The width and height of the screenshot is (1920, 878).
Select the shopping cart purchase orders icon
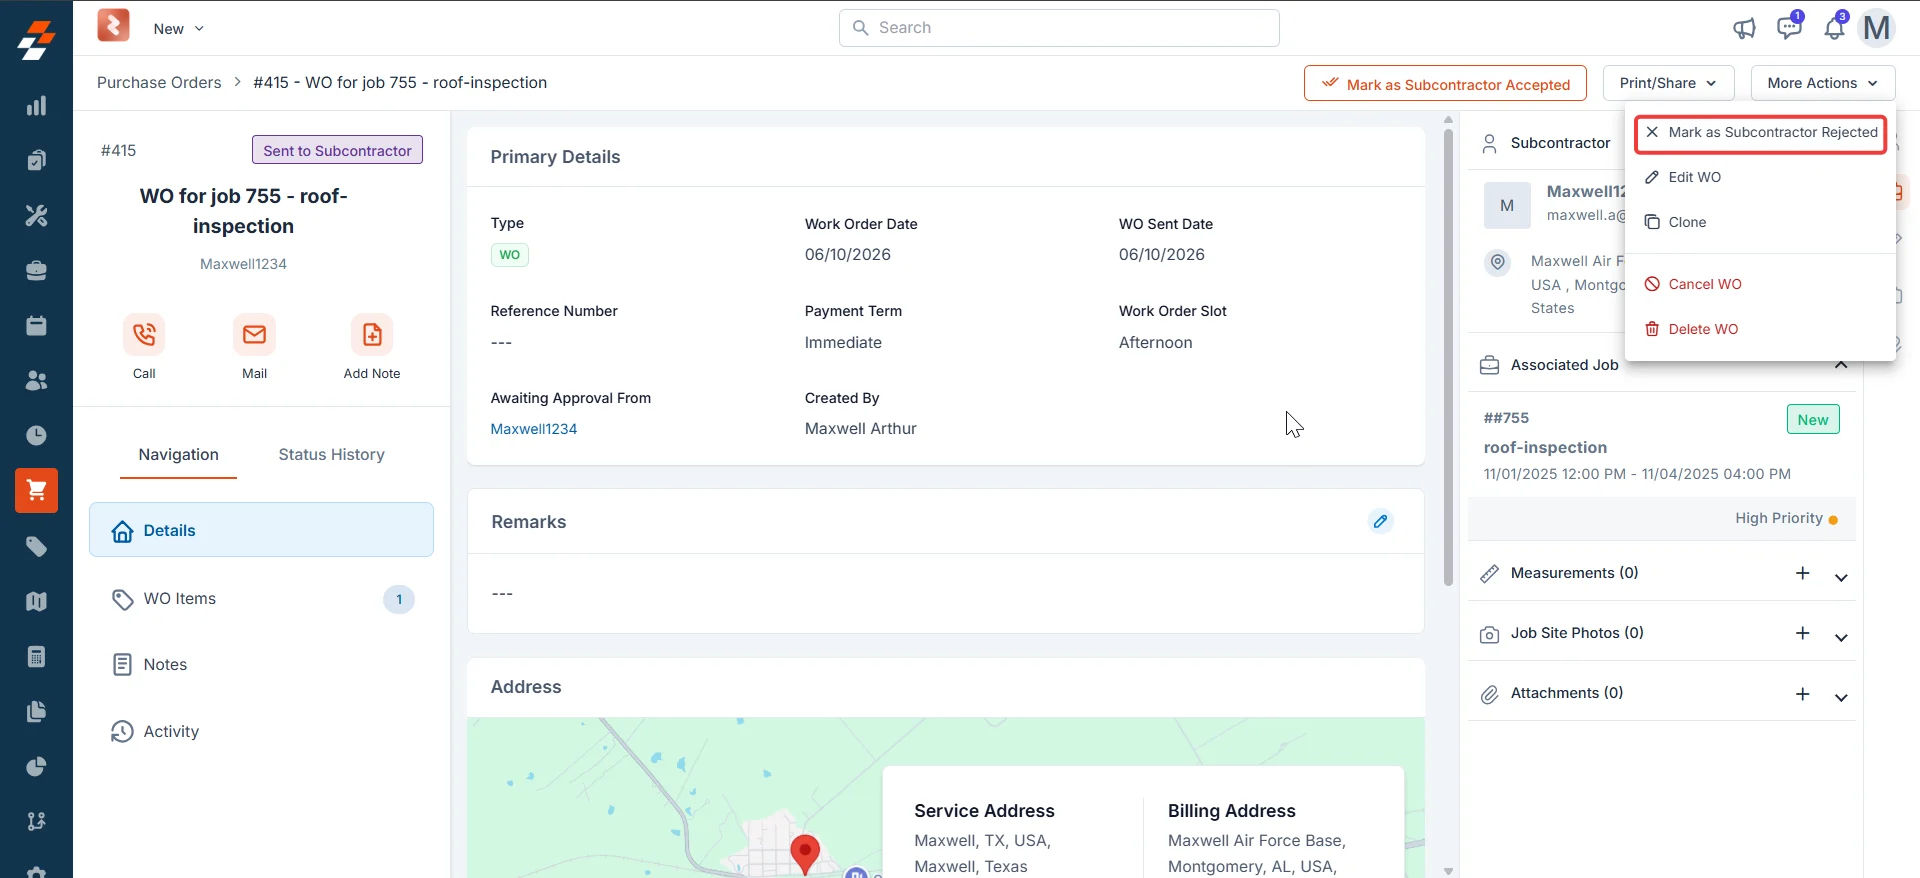pyautogui.click(x=36, y=490)
